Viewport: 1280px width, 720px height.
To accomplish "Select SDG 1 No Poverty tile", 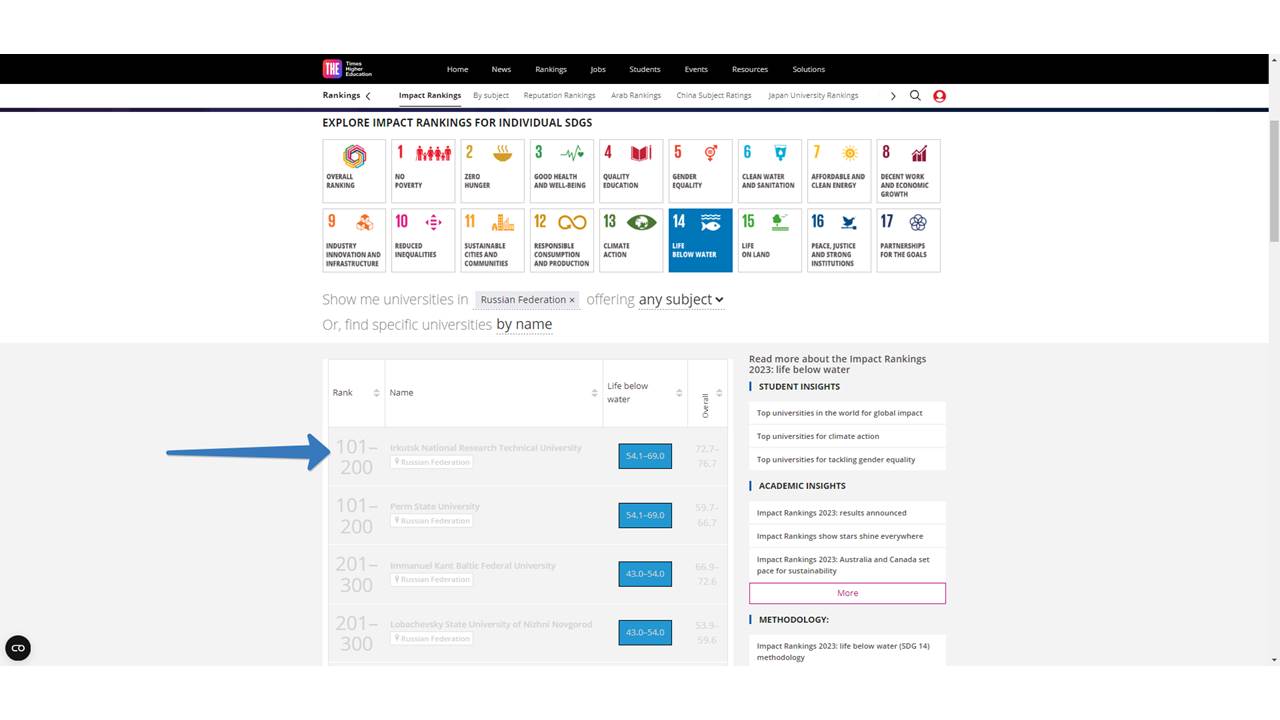I will tap(423, 171).
